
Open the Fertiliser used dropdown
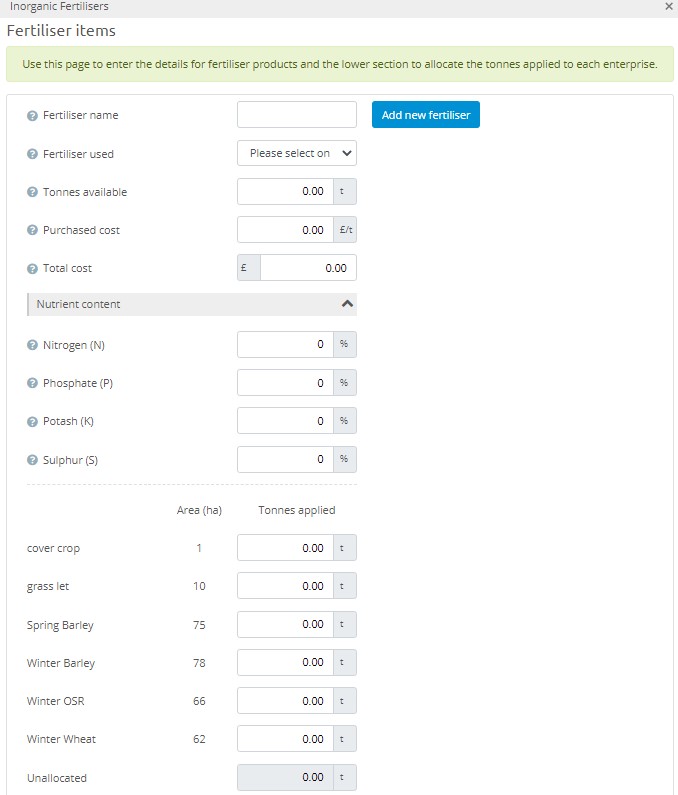[x=297, y=154]
